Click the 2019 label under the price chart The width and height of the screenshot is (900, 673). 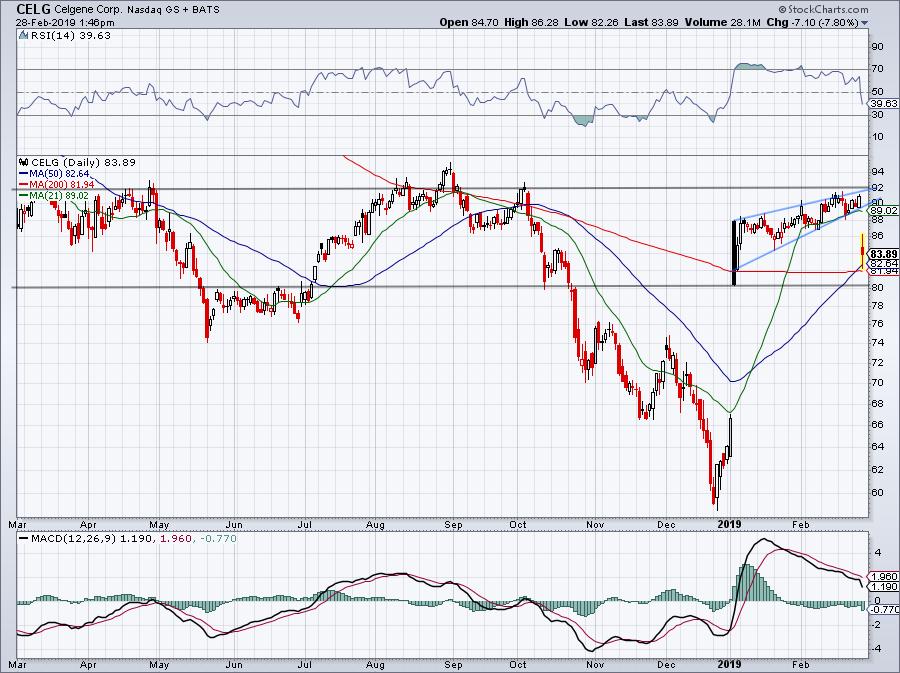pos(730,524)
